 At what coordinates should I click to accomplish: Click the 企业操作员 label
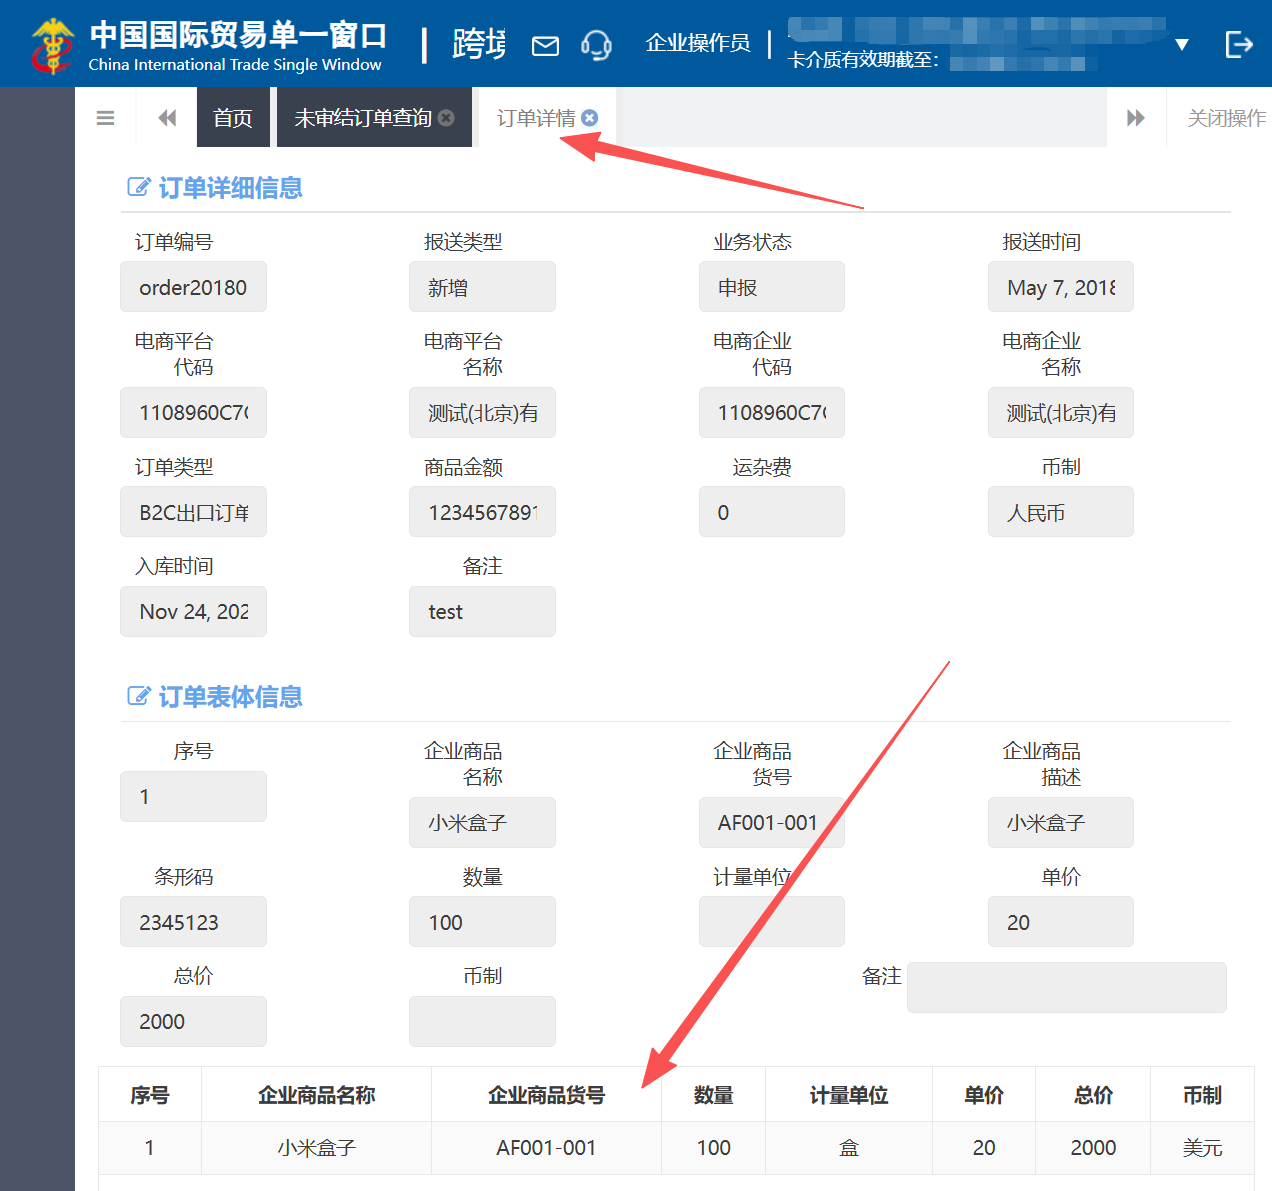[x=697, y=43]
